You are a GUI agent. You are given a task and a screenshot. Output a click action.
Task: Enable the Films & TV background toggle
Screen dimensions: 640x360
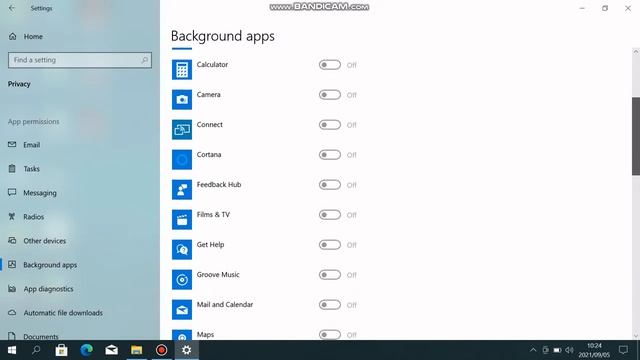coord(330,215)
